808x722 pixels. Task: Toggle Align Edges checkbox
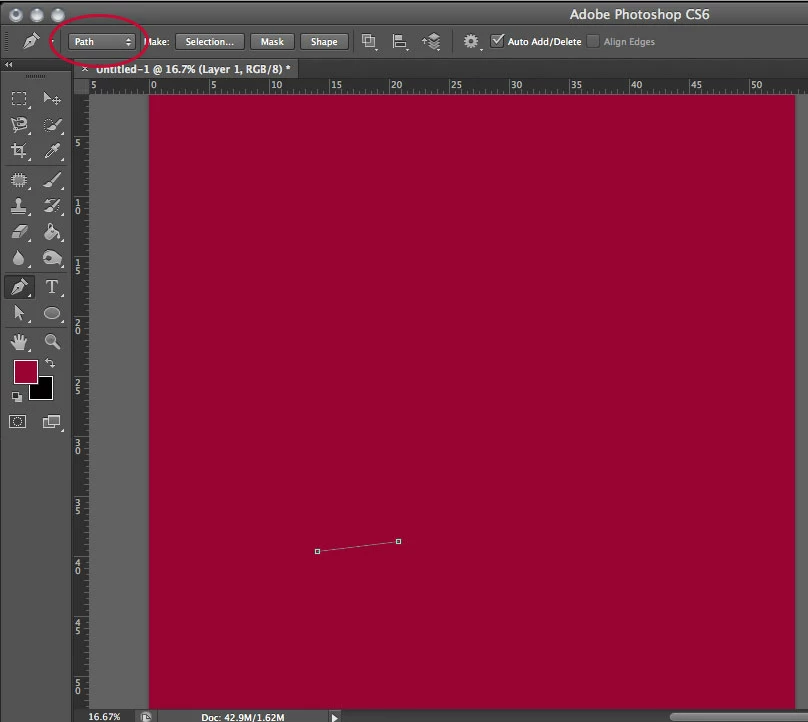pos(593,41)
